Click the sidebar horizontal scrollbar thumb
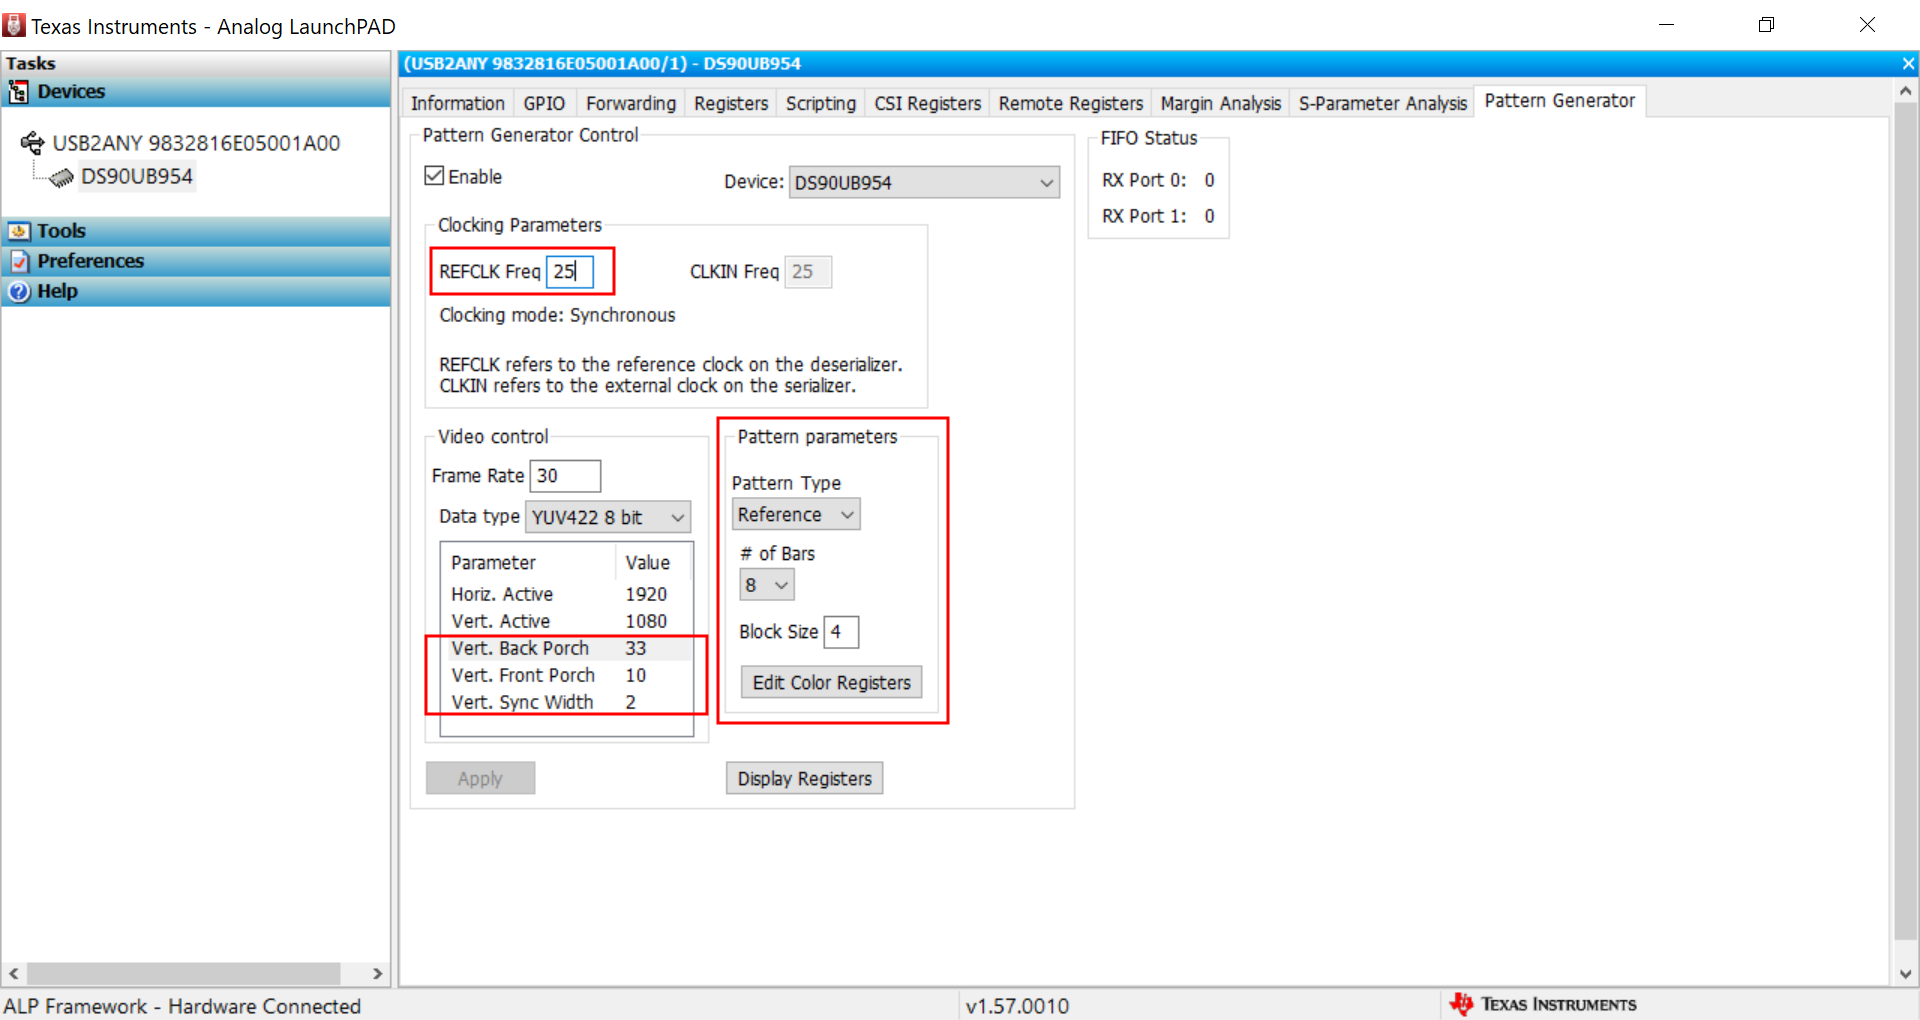 pos(183,973)
